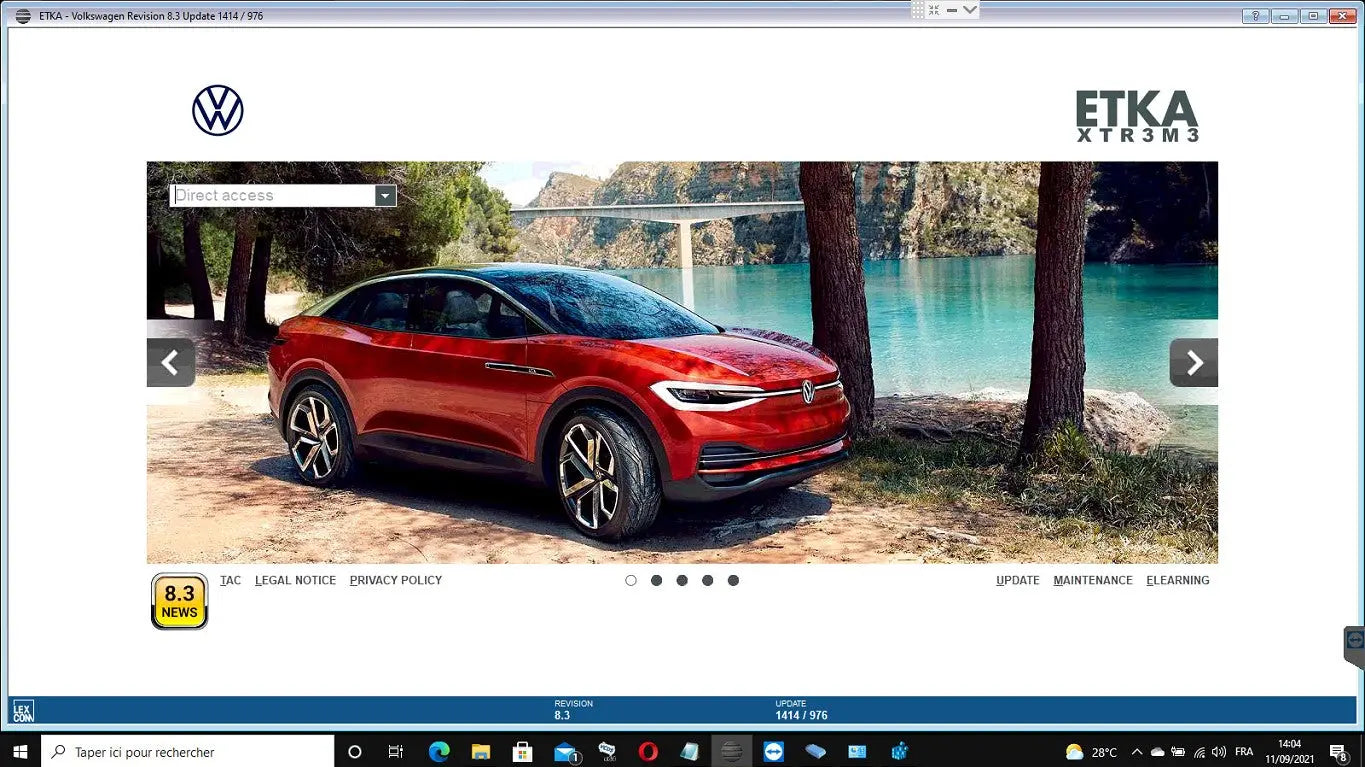Launch TeamViewer from the taskbar
This screenshot has width=1365, height=767.
tap(773, 752)
